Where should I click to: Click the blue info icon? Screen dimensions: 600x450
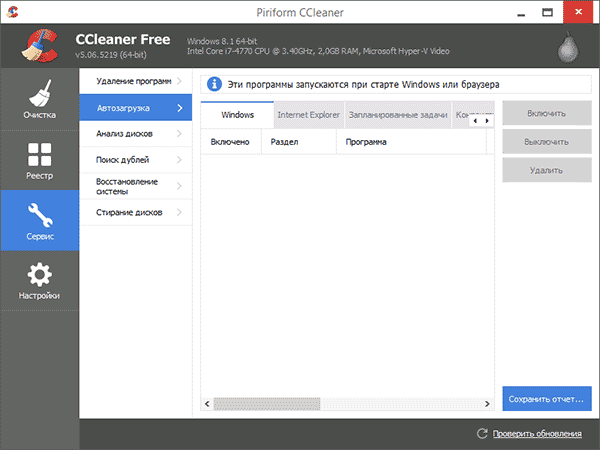click(x=214, y=84)
